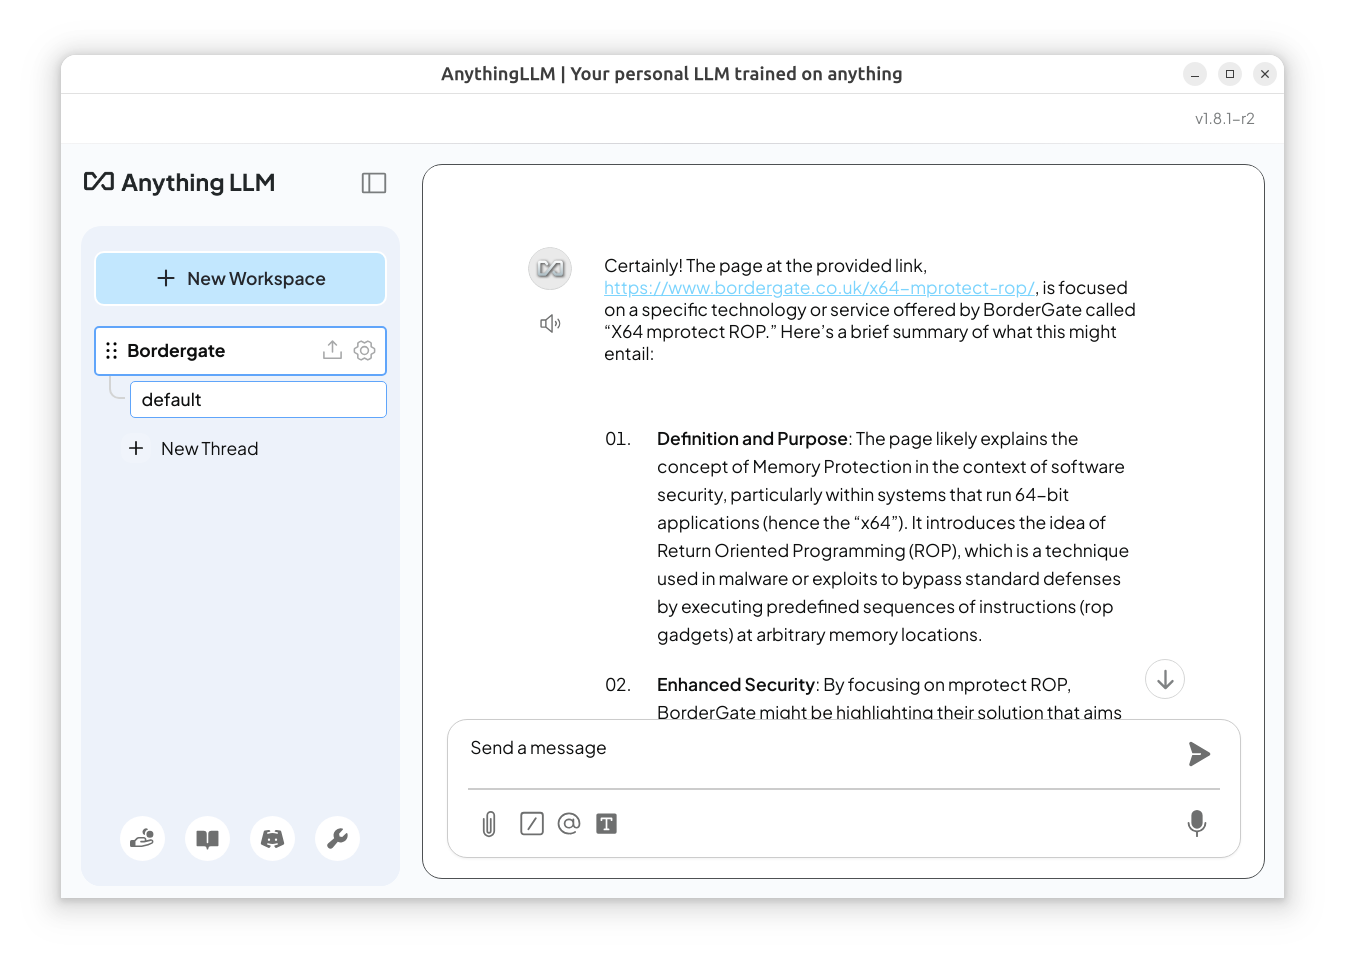Start a New Thread
The image size is (1345, 965).
(209, 449)
